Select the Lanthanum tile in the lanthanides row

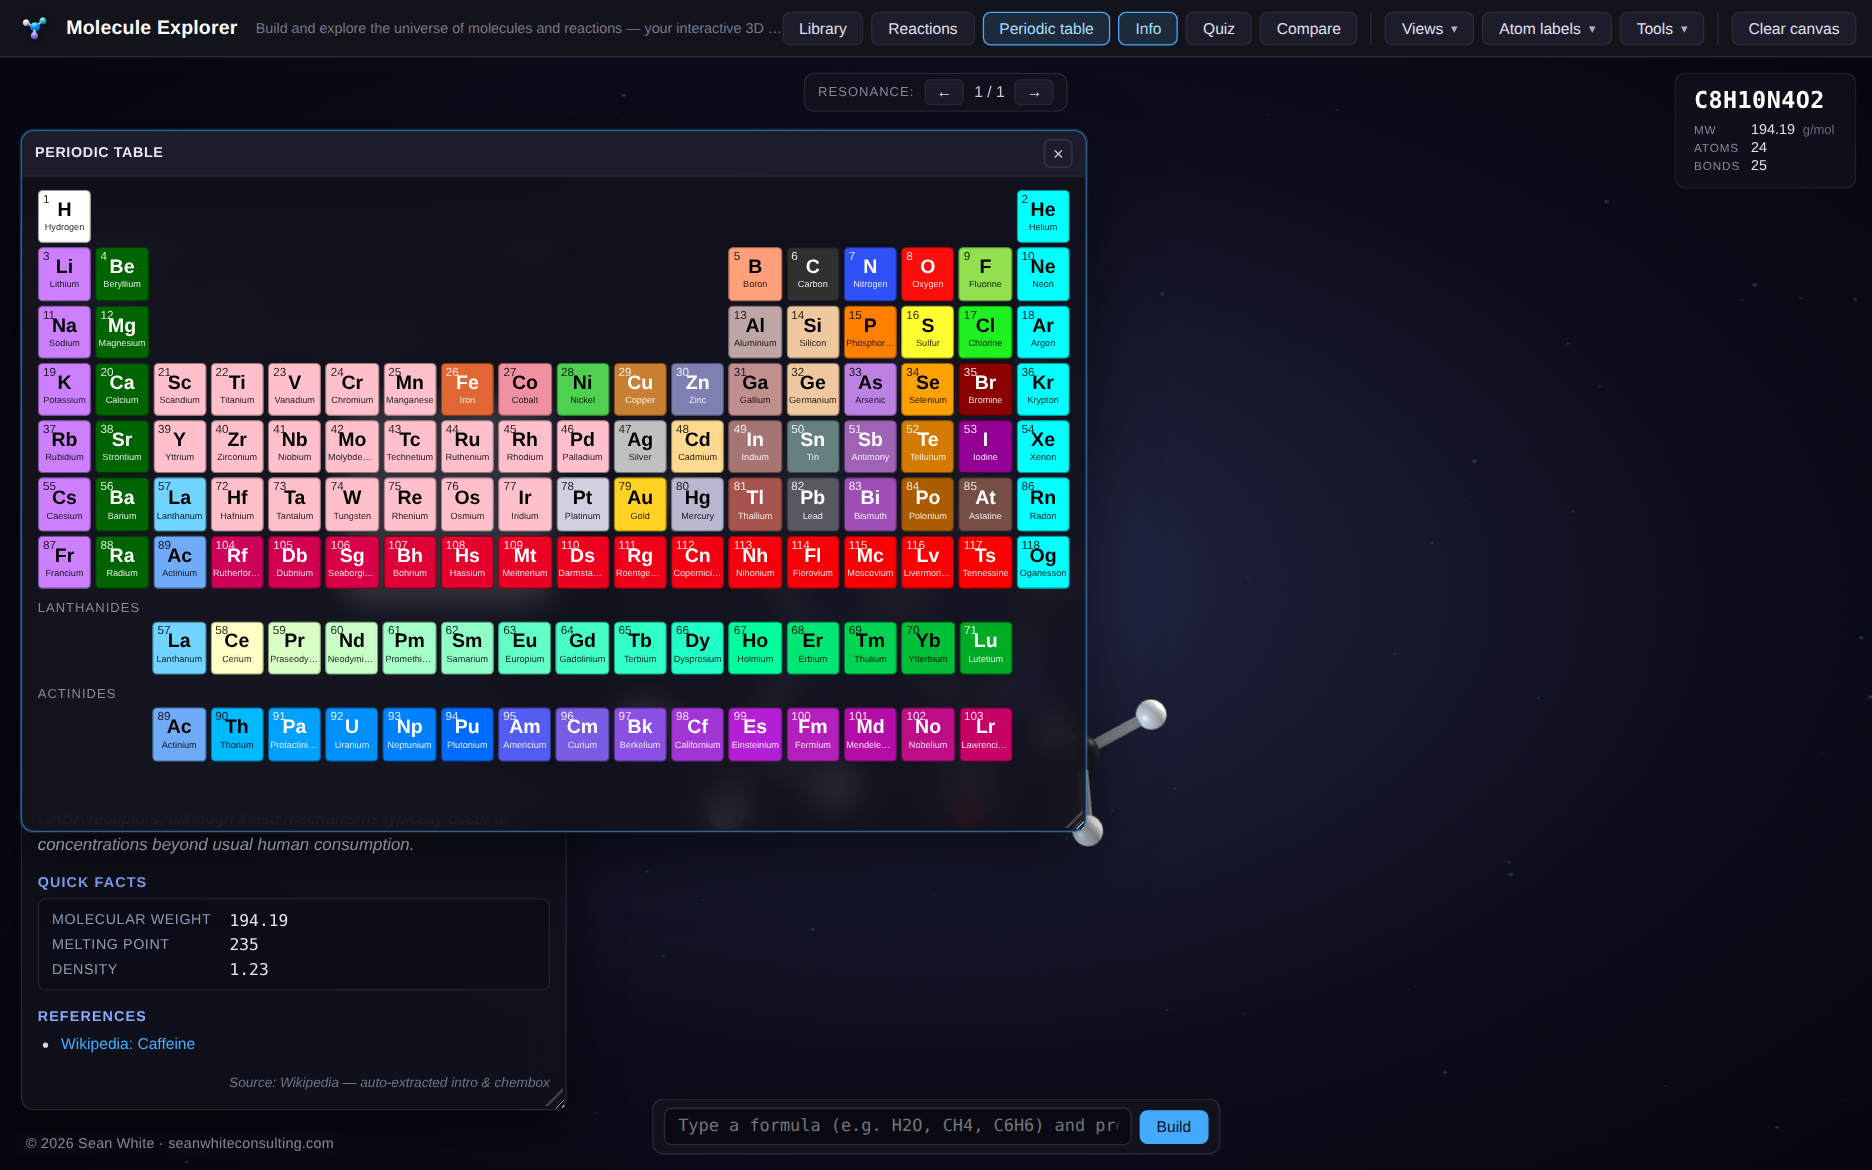[x=179, y=648]
